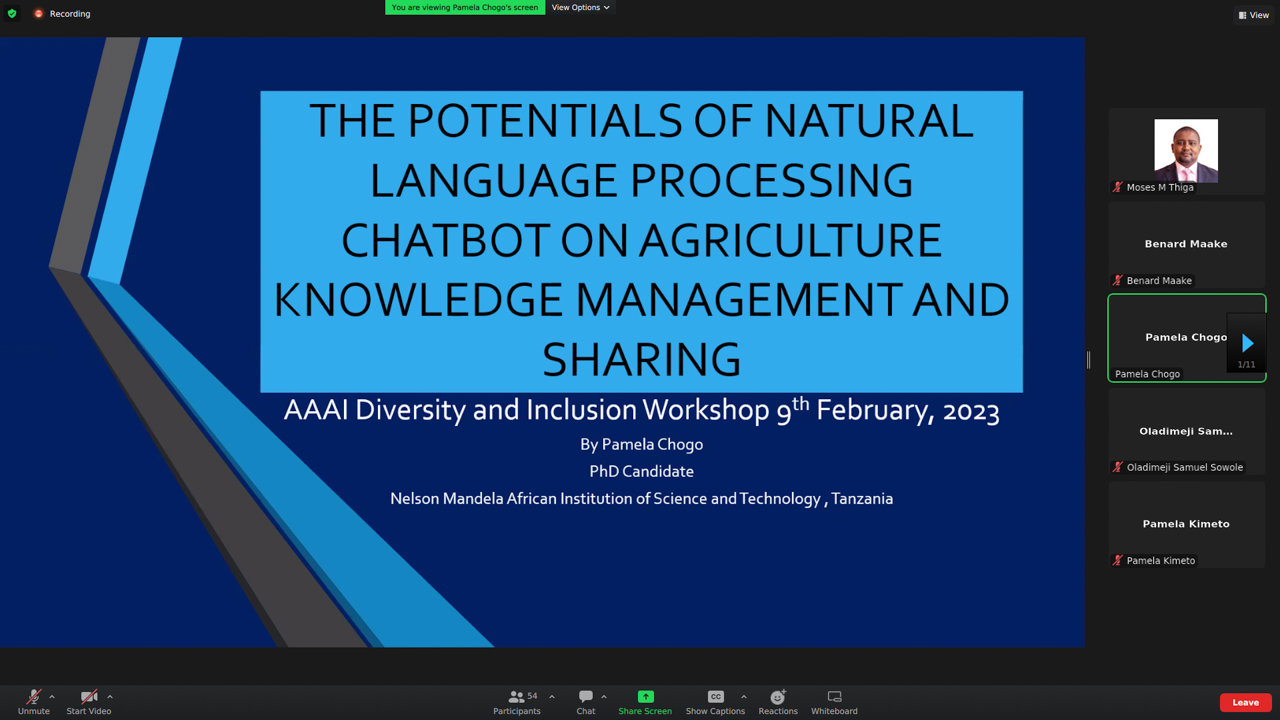Open audio options arrow beside Unmute

point(52,697)
